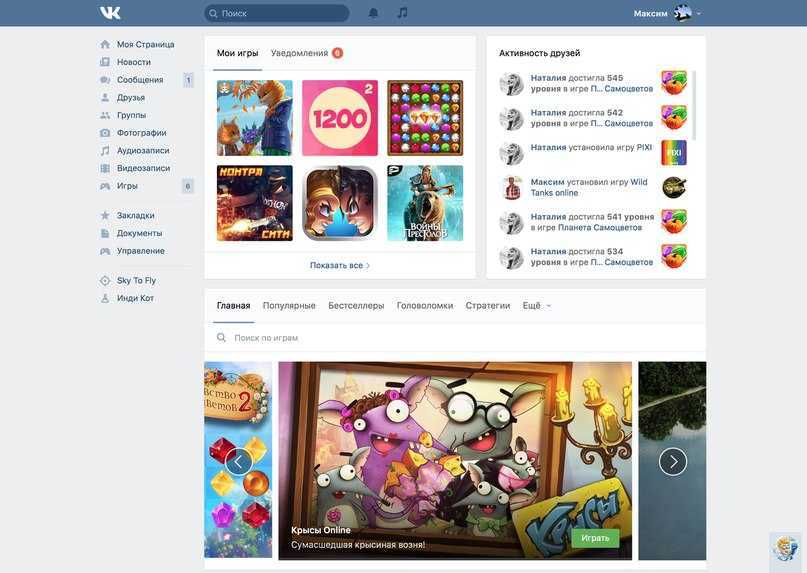807x573 pixels.
Task: Open the music note icon in header
Action: [x=402, y=13]
